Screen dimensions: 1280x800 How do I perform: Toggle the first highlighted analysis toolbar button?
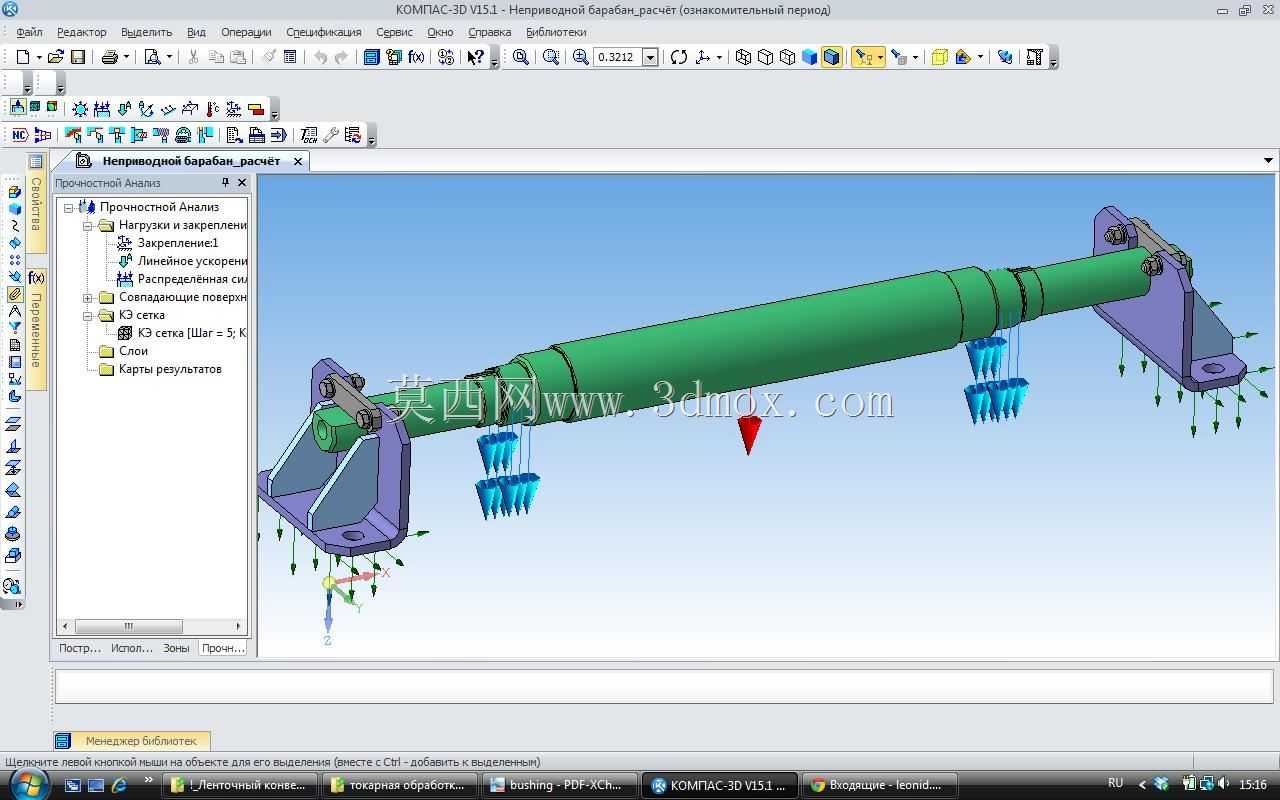tap(18, 108)
